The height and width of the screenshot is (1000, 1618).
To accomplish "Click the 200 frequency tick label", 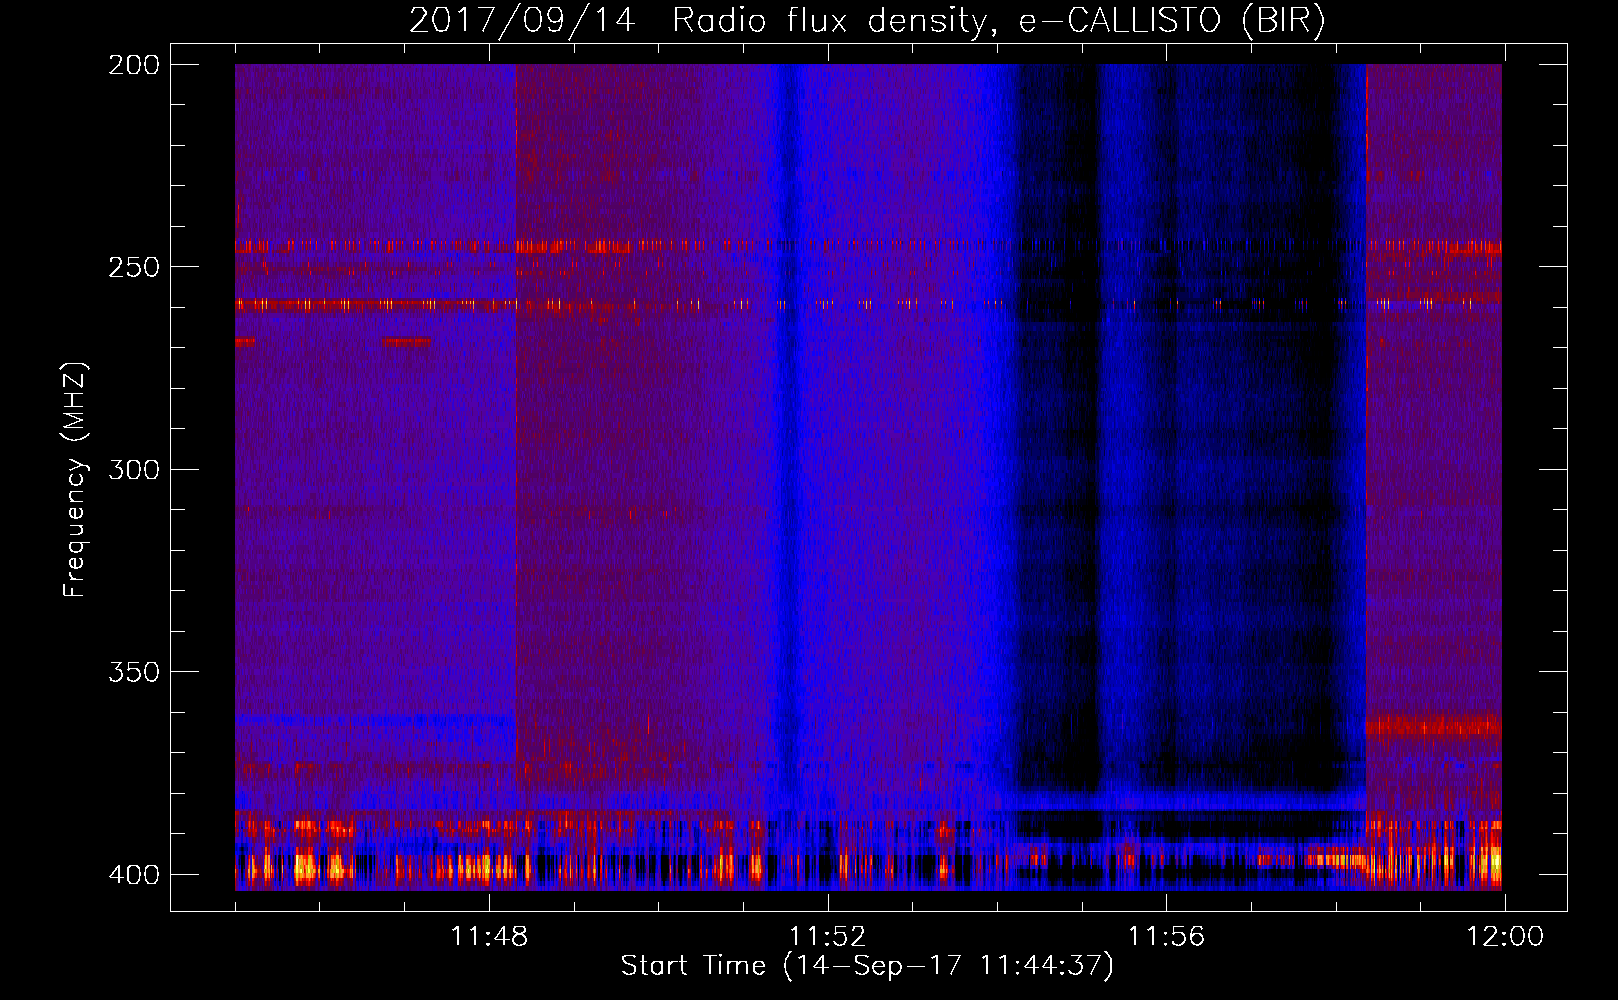I will coord(134,65).
